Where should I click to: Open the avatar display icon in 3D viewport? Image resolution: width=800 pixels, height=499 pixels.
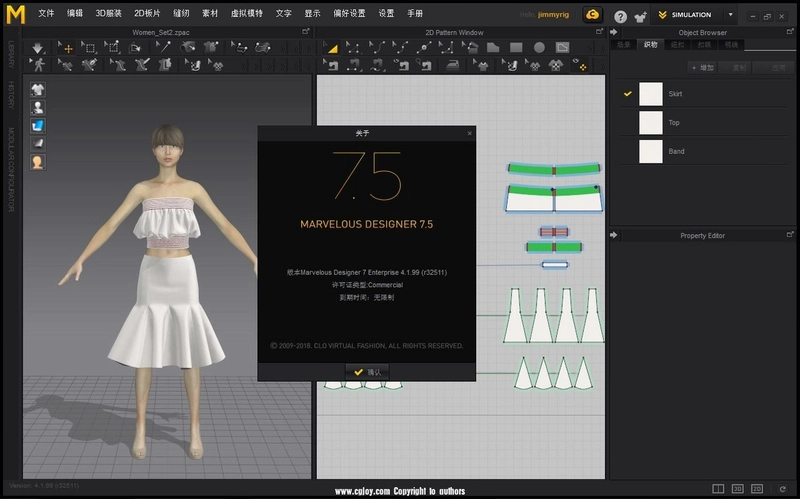pyautogui.click(x=38, y=108)
